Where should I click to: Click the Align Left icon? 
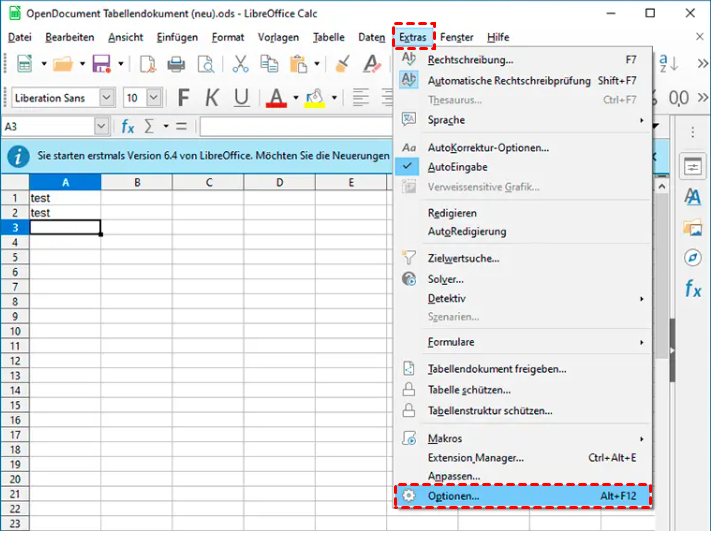coord(360,98)
